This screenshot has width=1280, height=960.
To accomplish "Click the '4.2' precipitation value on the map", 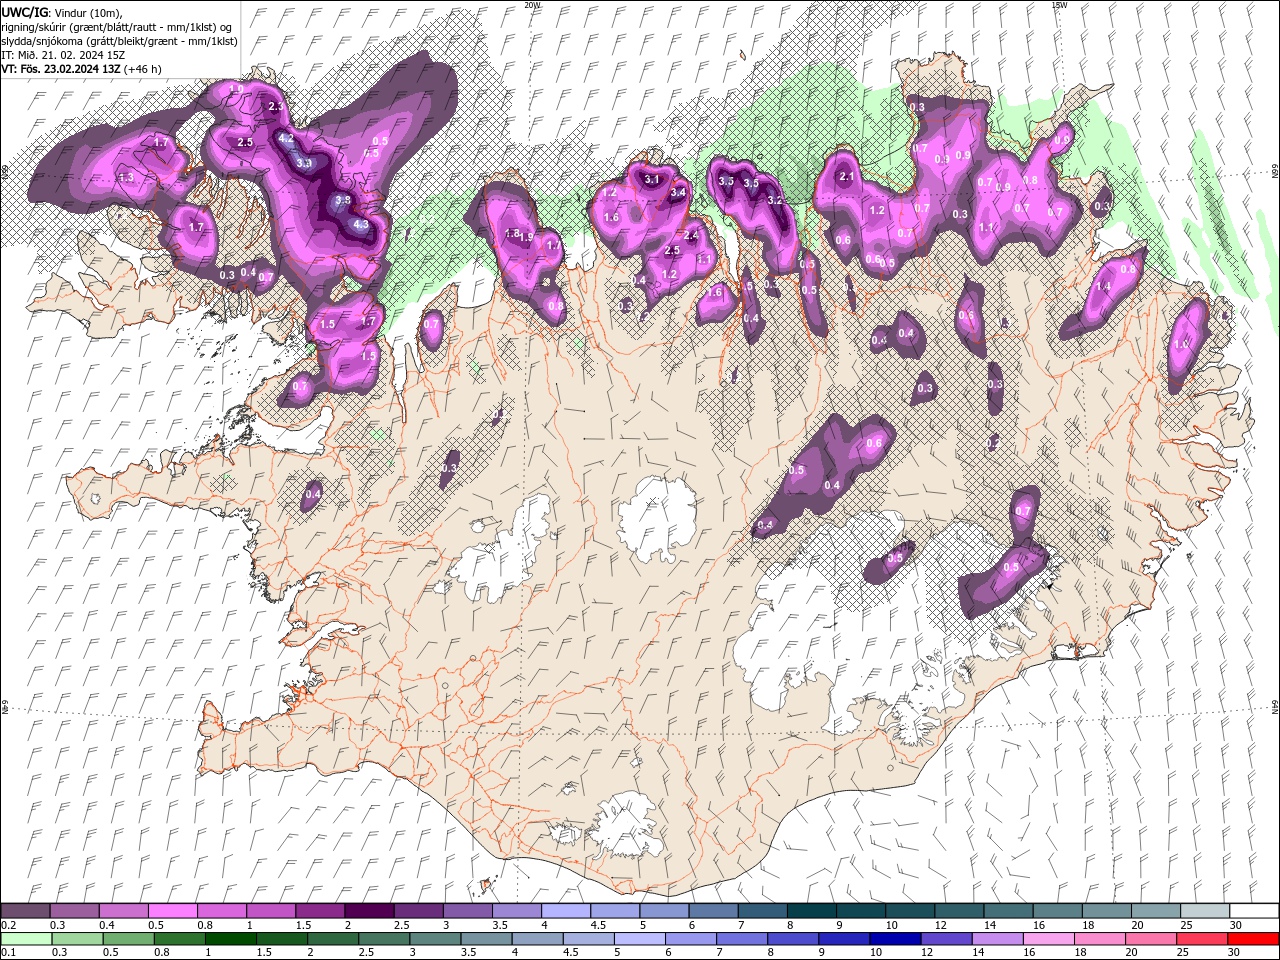I will (x=285, y=139).
